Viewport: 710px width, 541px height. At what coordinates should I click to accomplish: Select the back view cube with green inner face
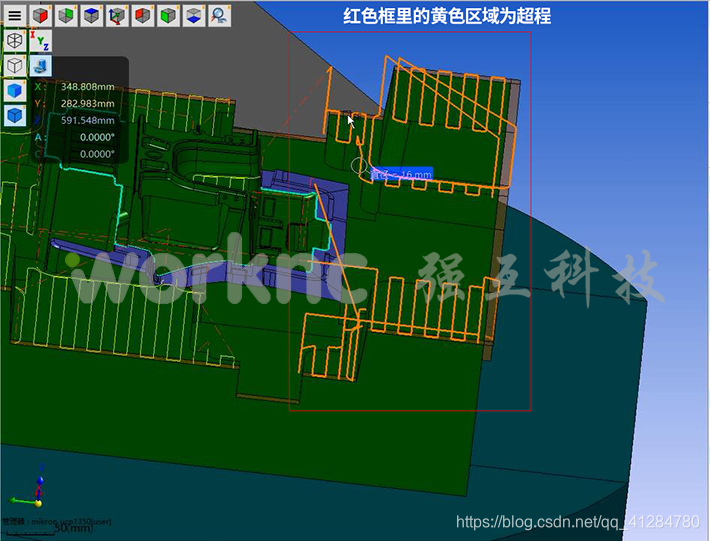pyautogui.click(x=66, y=15)
